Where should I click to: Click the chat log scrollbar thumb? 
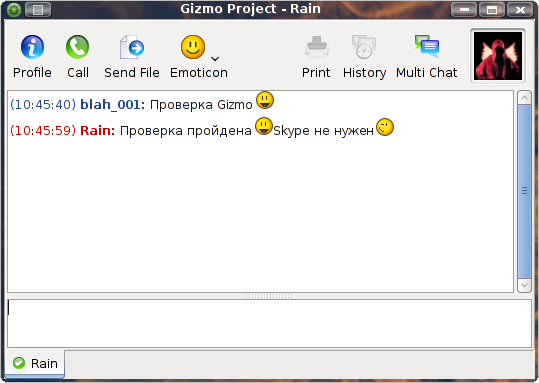coord(524,191)
